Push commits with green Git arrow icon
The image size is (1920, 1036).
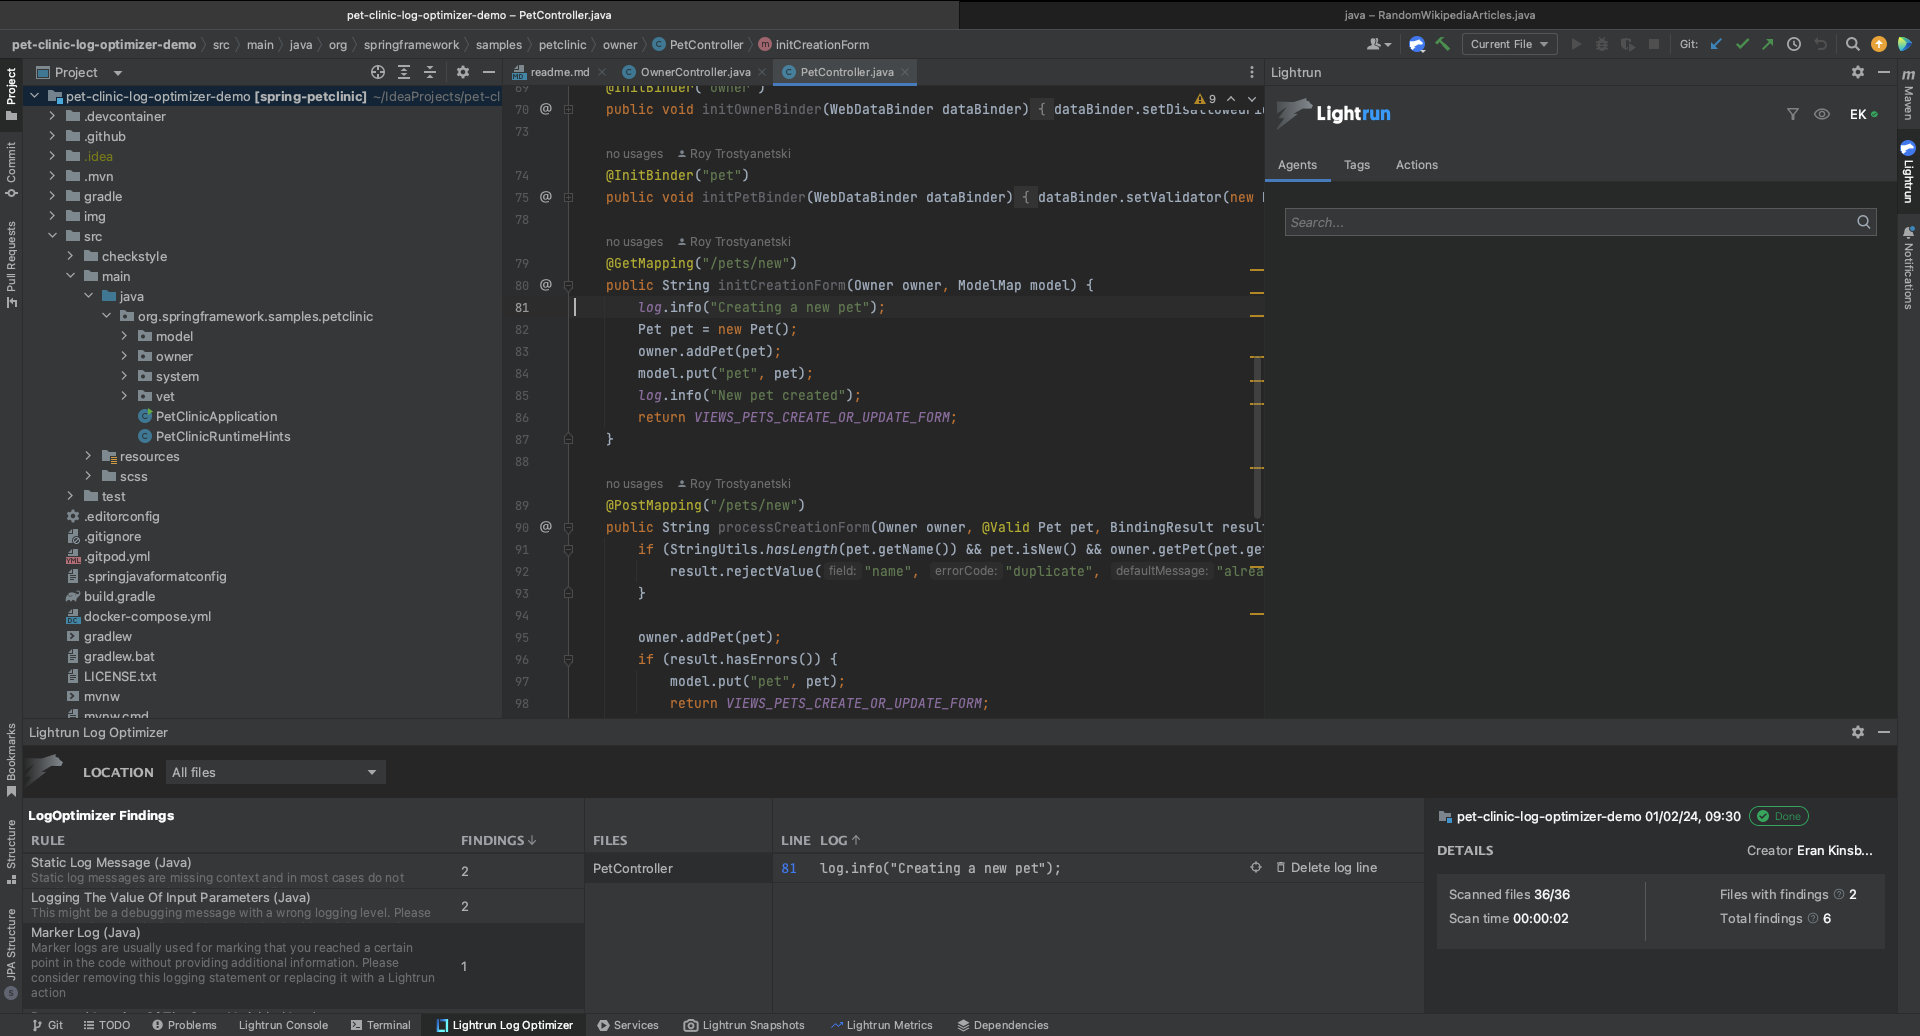pyautogui.click(x=1769, y=44)
